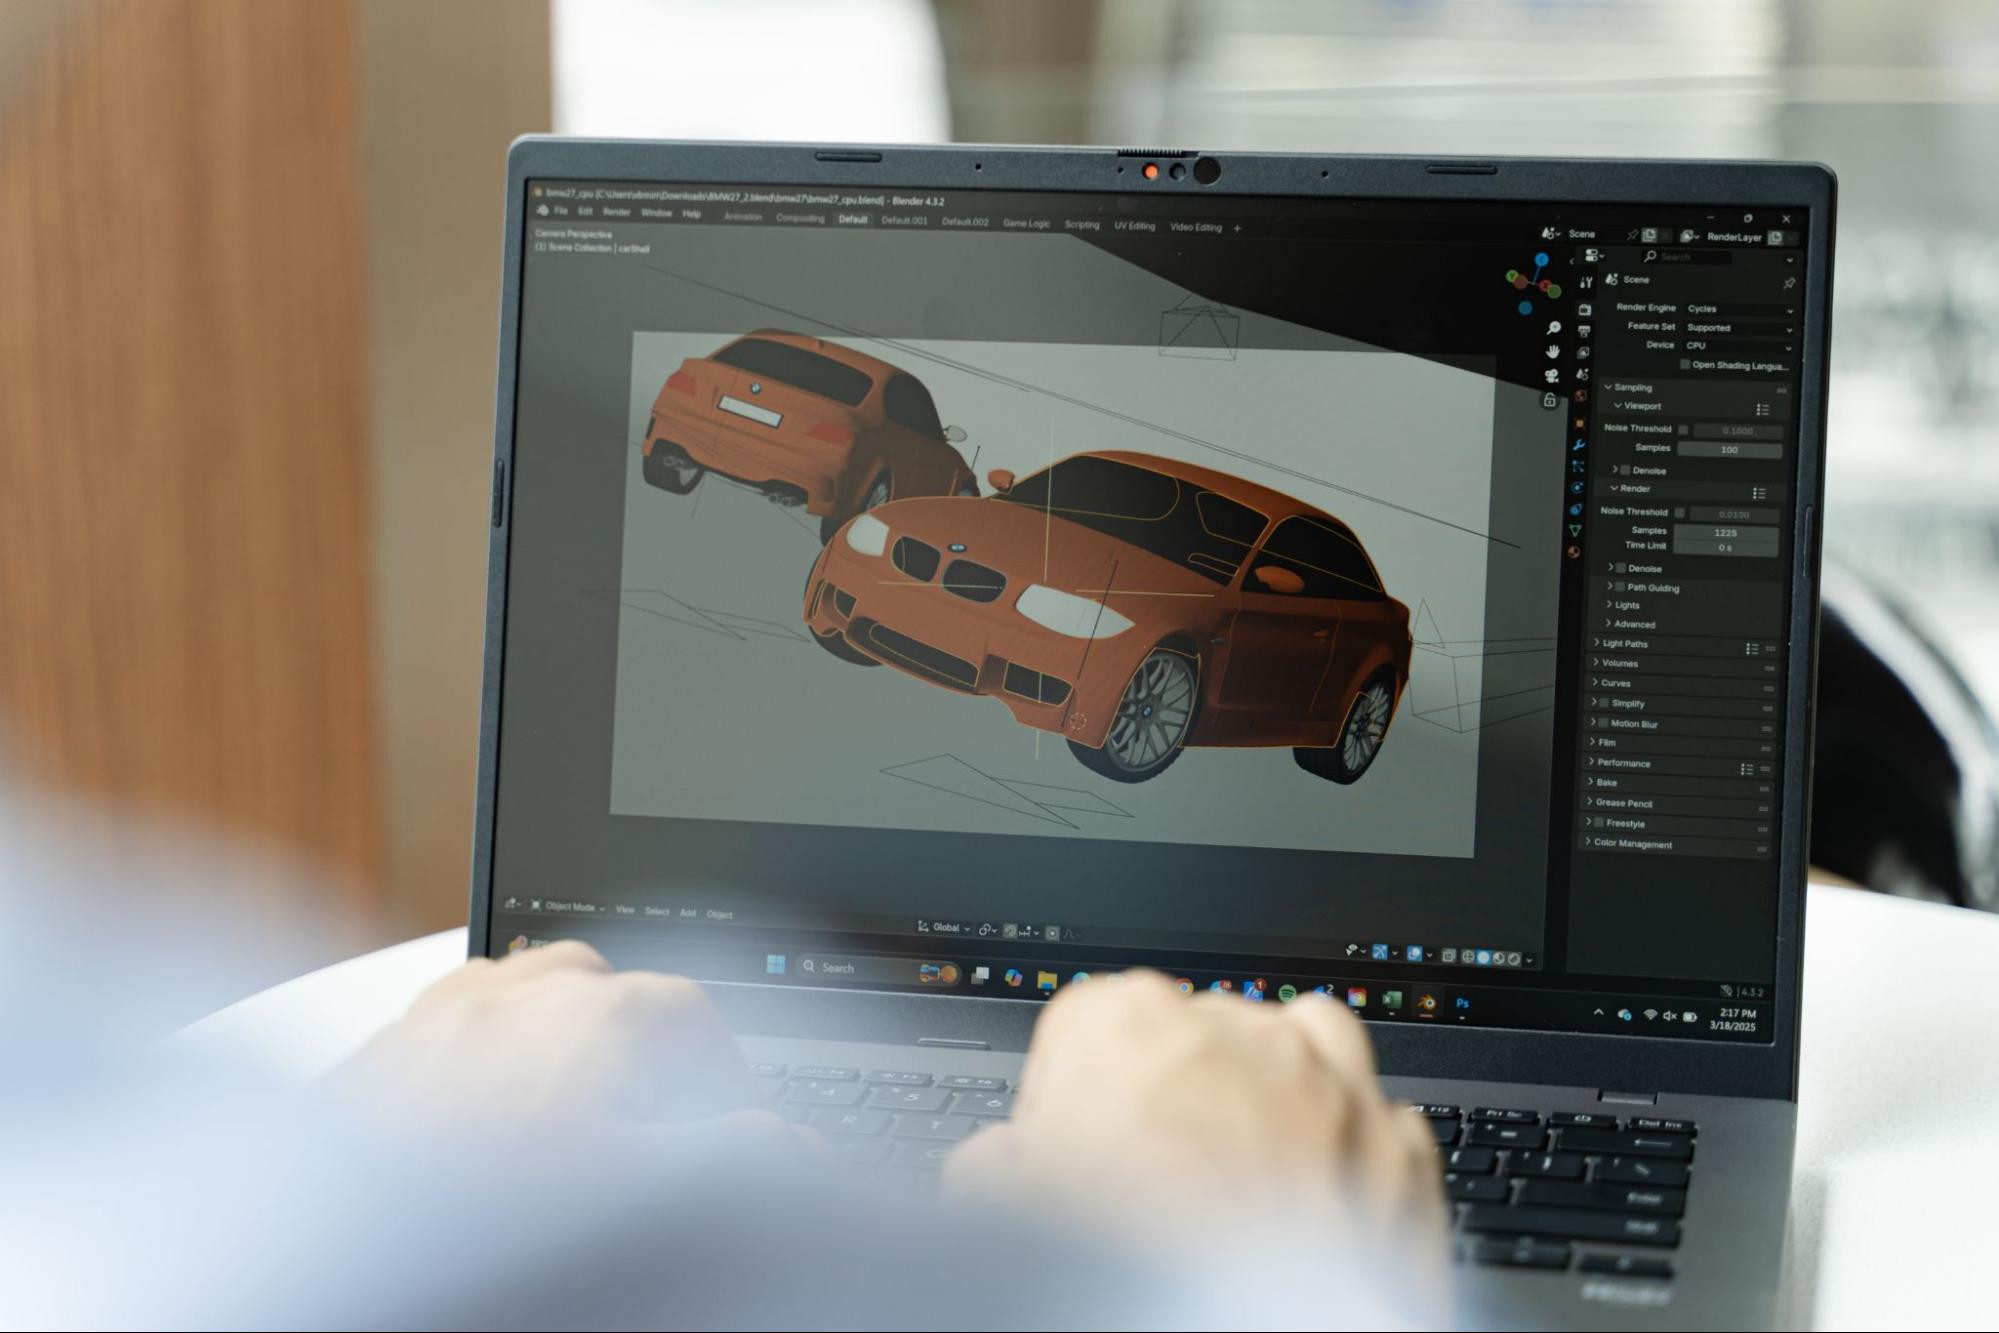Open the viewport Add menu
The width and height of the screenshot is (1999, 1333).
coord(688,913)
